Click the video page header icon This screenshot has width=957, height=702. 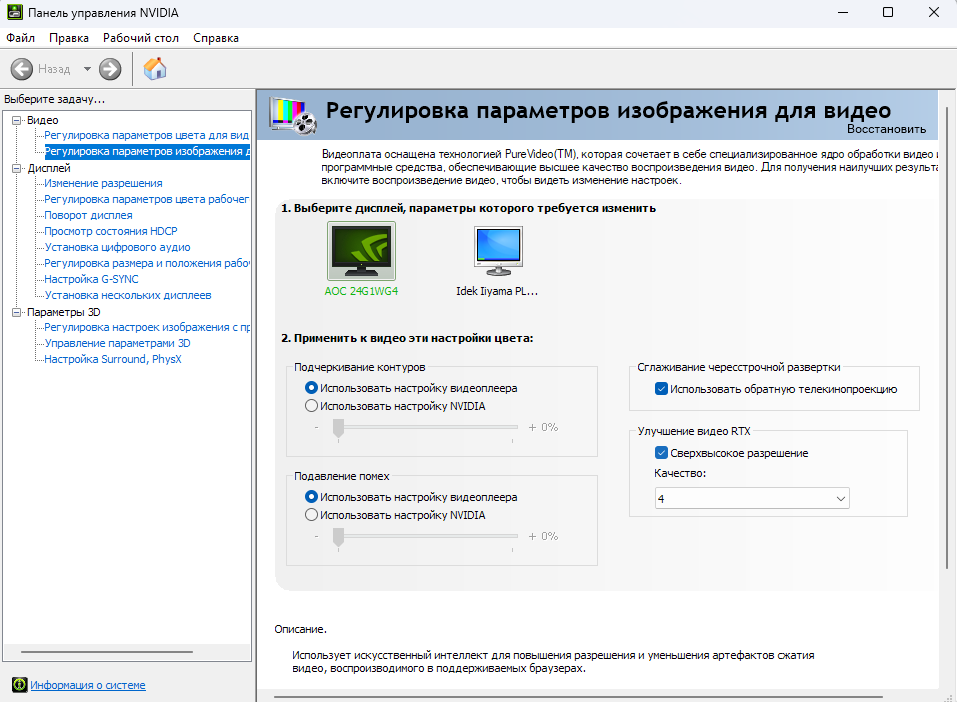click(294, 115)
